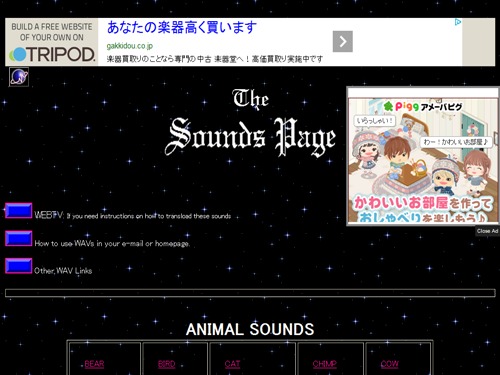Open How to use WAVs in e-mail link
Viewport: 500px width, 375px height.
tap(112, 244)
